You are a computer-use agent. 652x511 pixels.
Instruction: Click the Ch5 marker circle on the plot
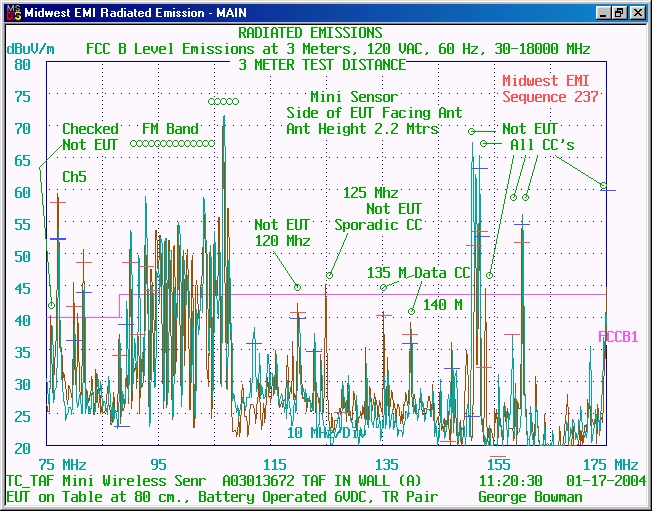click(x=52, y=306)
